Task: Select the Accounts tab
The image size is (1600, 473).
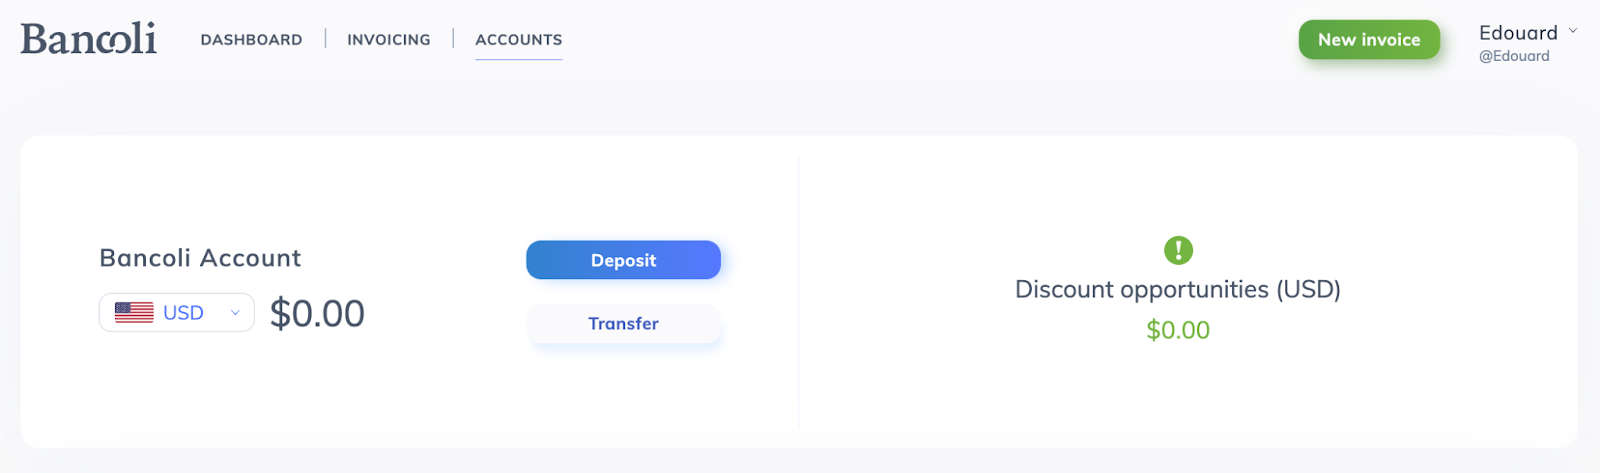Action: (518, 40)
